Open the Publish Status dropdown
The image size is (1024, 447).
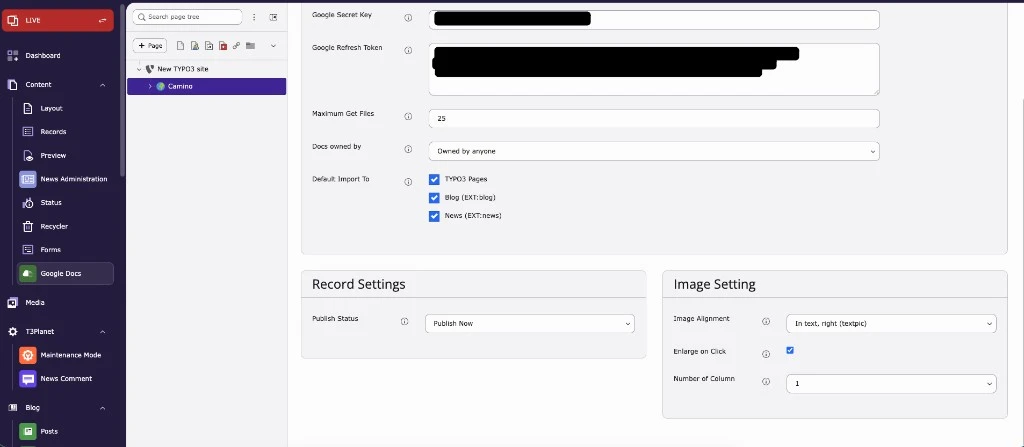click(530, 323)
